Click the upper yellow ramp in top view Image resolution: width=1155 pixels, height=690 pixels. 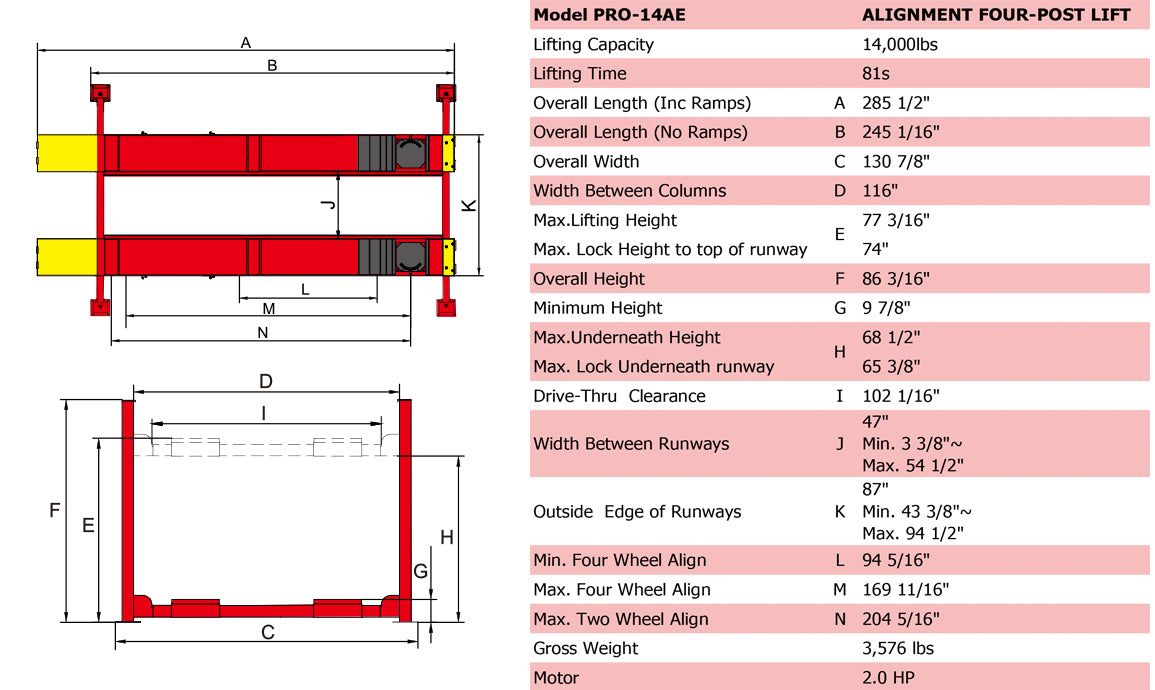(67, 153)
